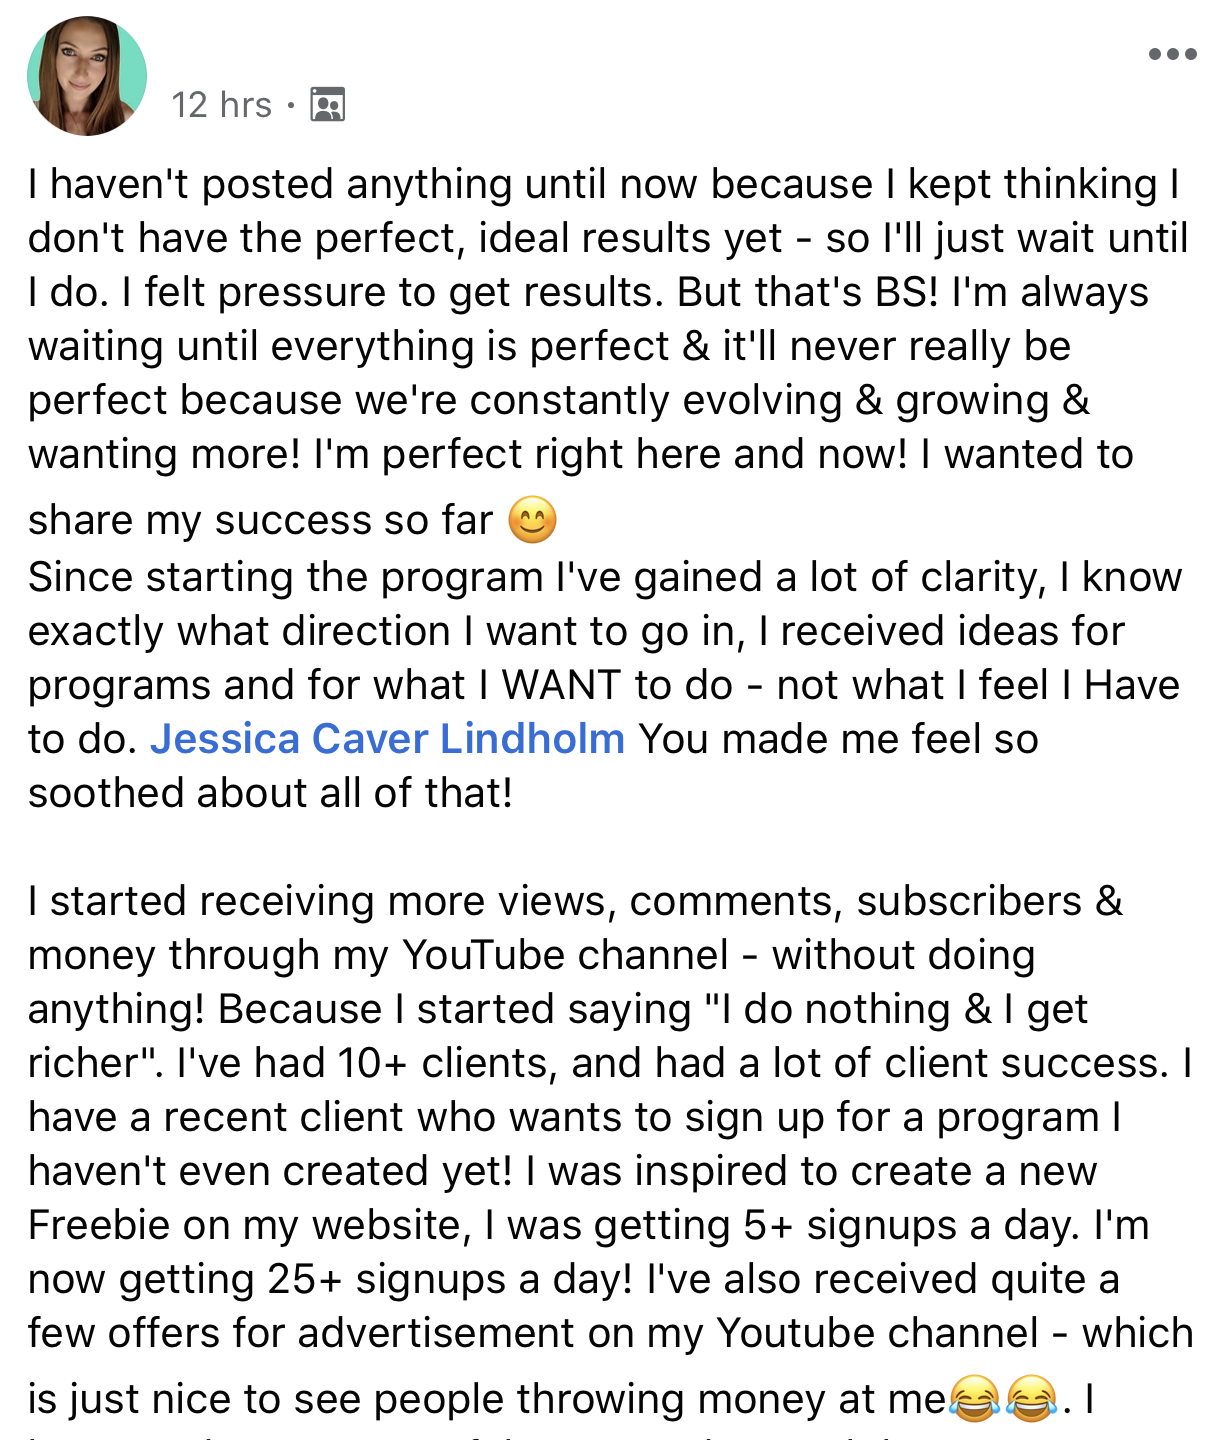The width and height of the screenshot is (1232, 1440).
Task: Click the second laughing-crying emoji
Action: pos(1031,1398)
